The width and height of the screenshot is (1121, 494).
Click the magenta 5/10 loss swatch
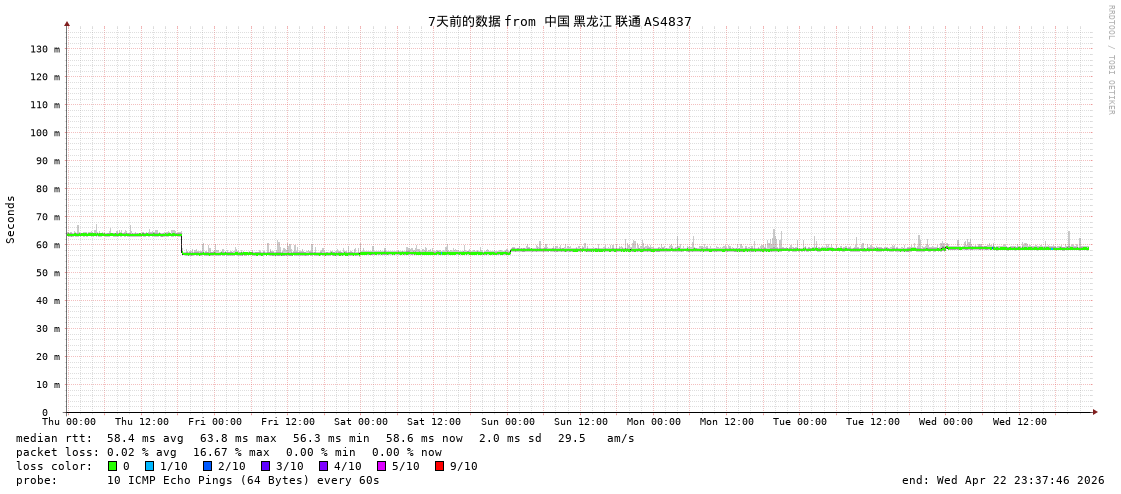[381, 466]
